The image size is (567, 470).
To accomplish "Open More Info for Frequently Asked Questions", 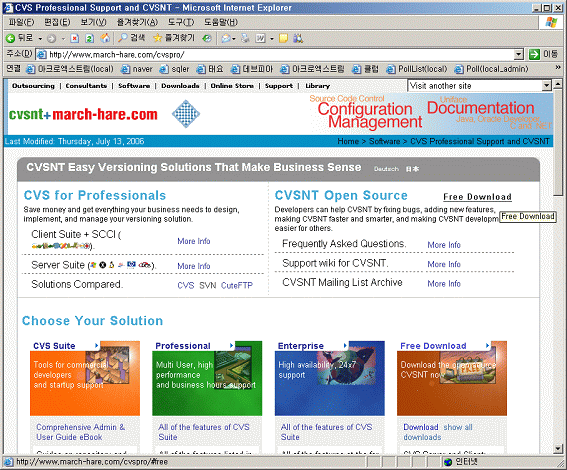I will (444, 245).
